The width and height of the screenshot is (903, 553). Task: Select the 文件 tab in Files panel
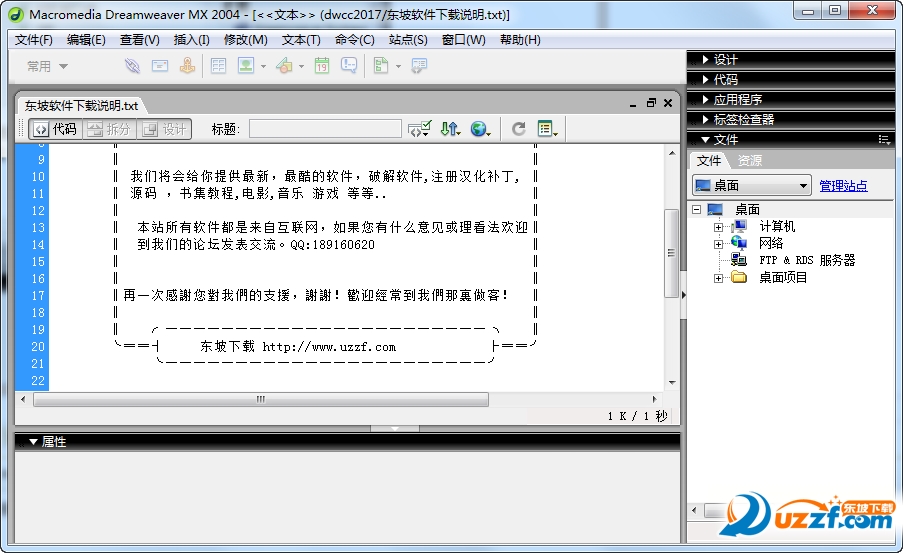[x=708, y=161]
